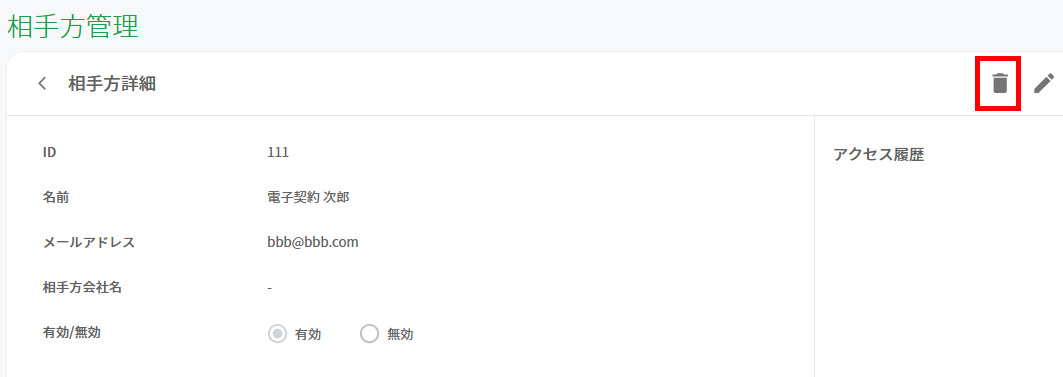The image size is (1063, 377).
Task: Click the メールアドレス field label
Action: coord(88,242)
